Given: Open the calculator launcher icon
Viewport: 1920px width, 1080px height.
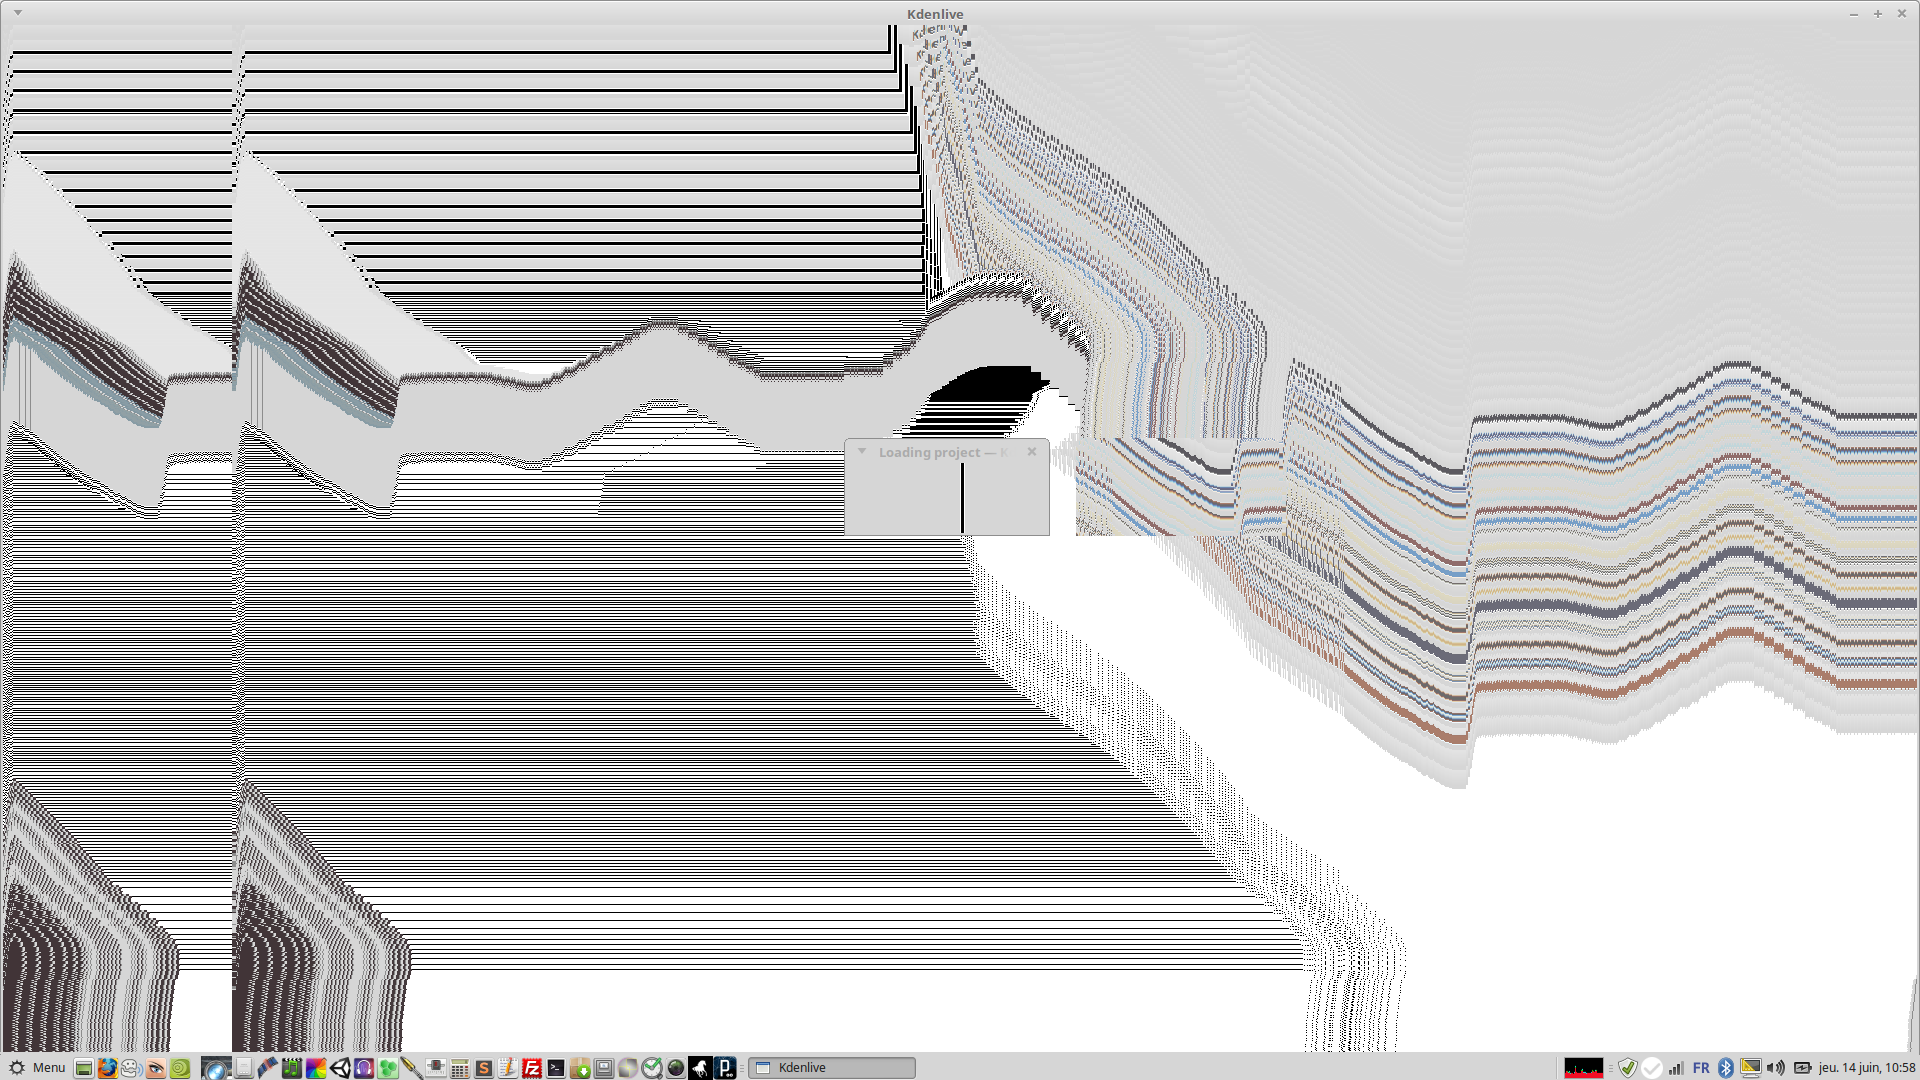Looking at the screenshot, I should tap(459, 1068).
